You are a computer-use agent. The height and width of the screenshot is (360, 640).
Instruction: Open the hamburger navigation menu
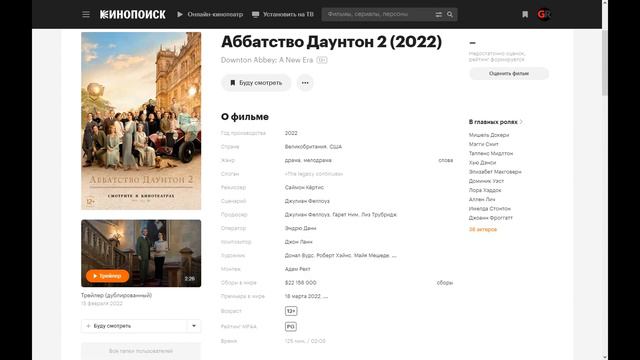pyautogui.click(x=86, y=14)
